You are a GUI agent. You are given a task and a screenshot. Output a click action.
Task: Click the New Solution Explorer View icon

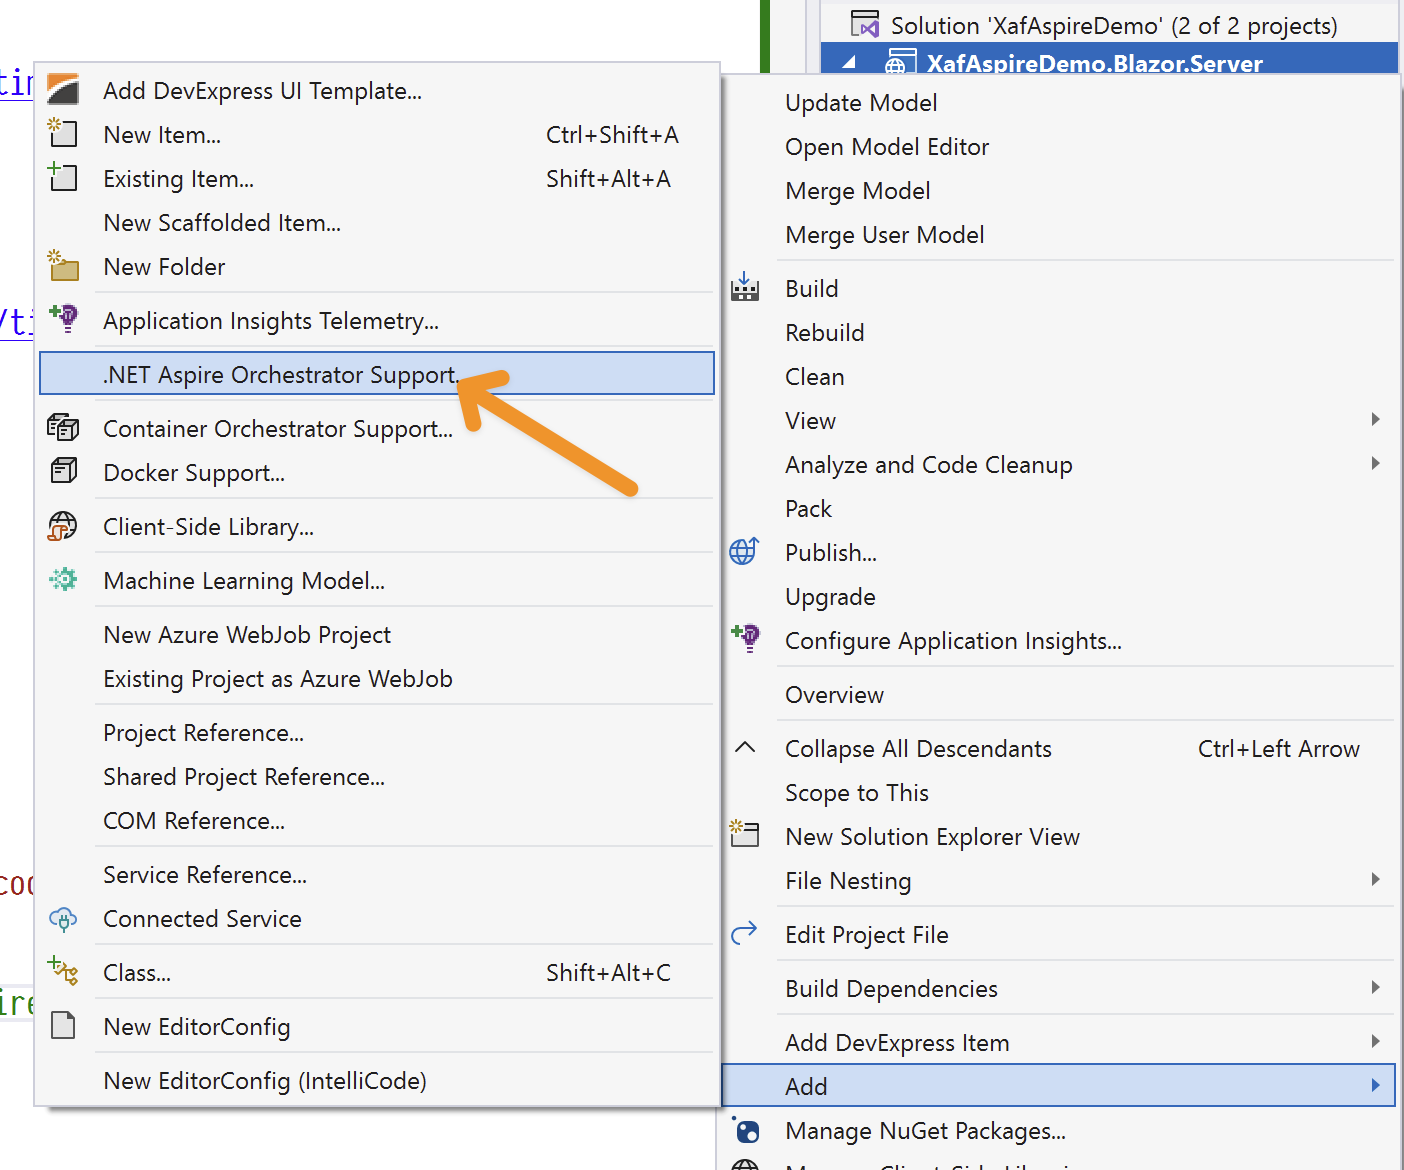[745, 835]
